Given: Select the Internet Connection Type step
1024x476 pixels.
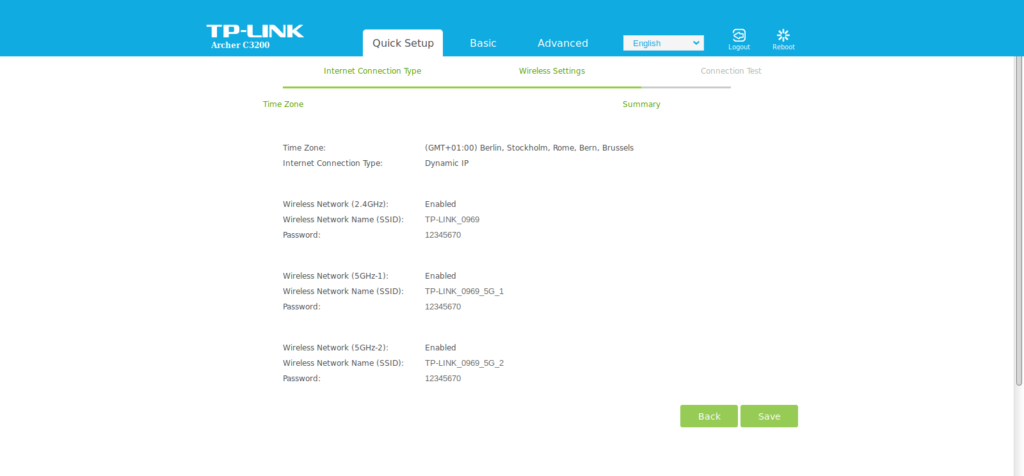Looking at the screenshot, I should click(372, 71).
